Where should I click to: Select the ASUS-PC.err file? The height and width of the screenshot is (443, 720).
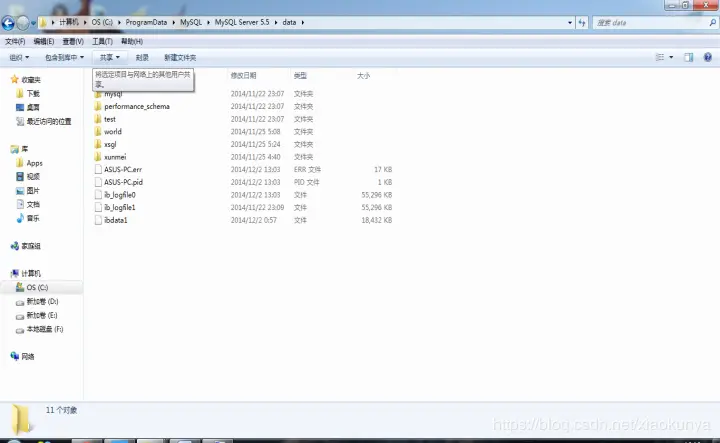click(123, 169)
